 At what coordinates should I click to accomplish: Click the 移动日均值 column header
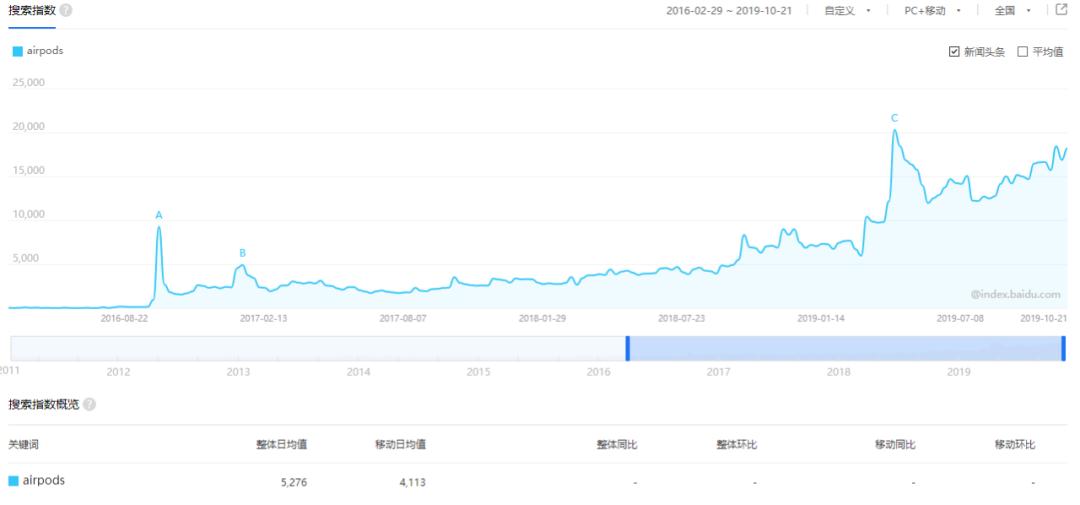(400, 445)
